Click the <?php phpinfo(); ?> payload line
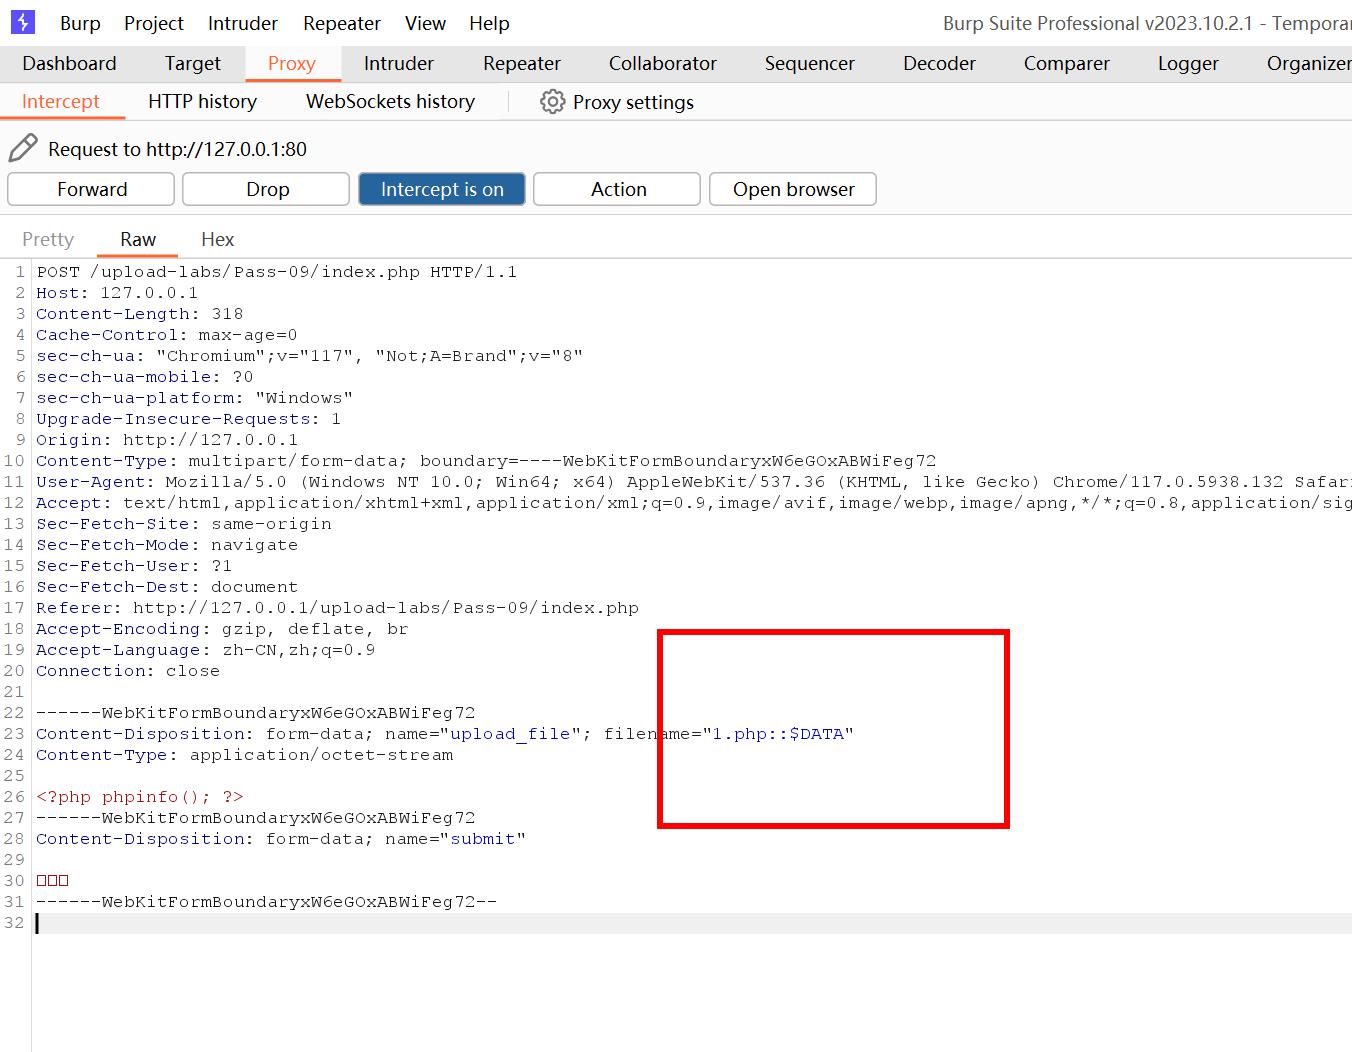 [x=140, y=797]
